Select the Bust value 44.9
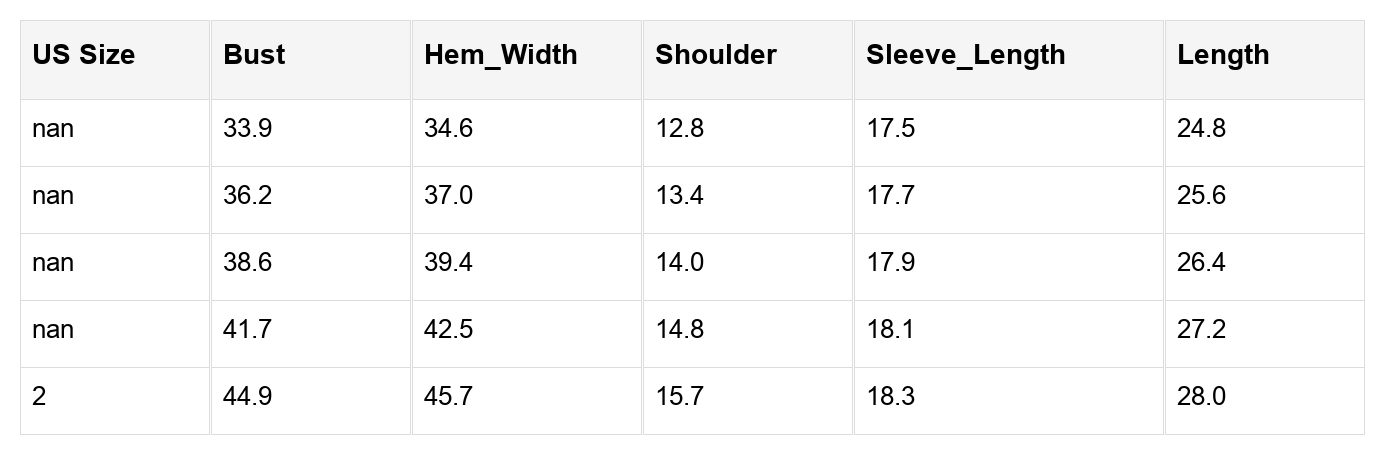Screen dimensions: 1384x454 point(248,397)
